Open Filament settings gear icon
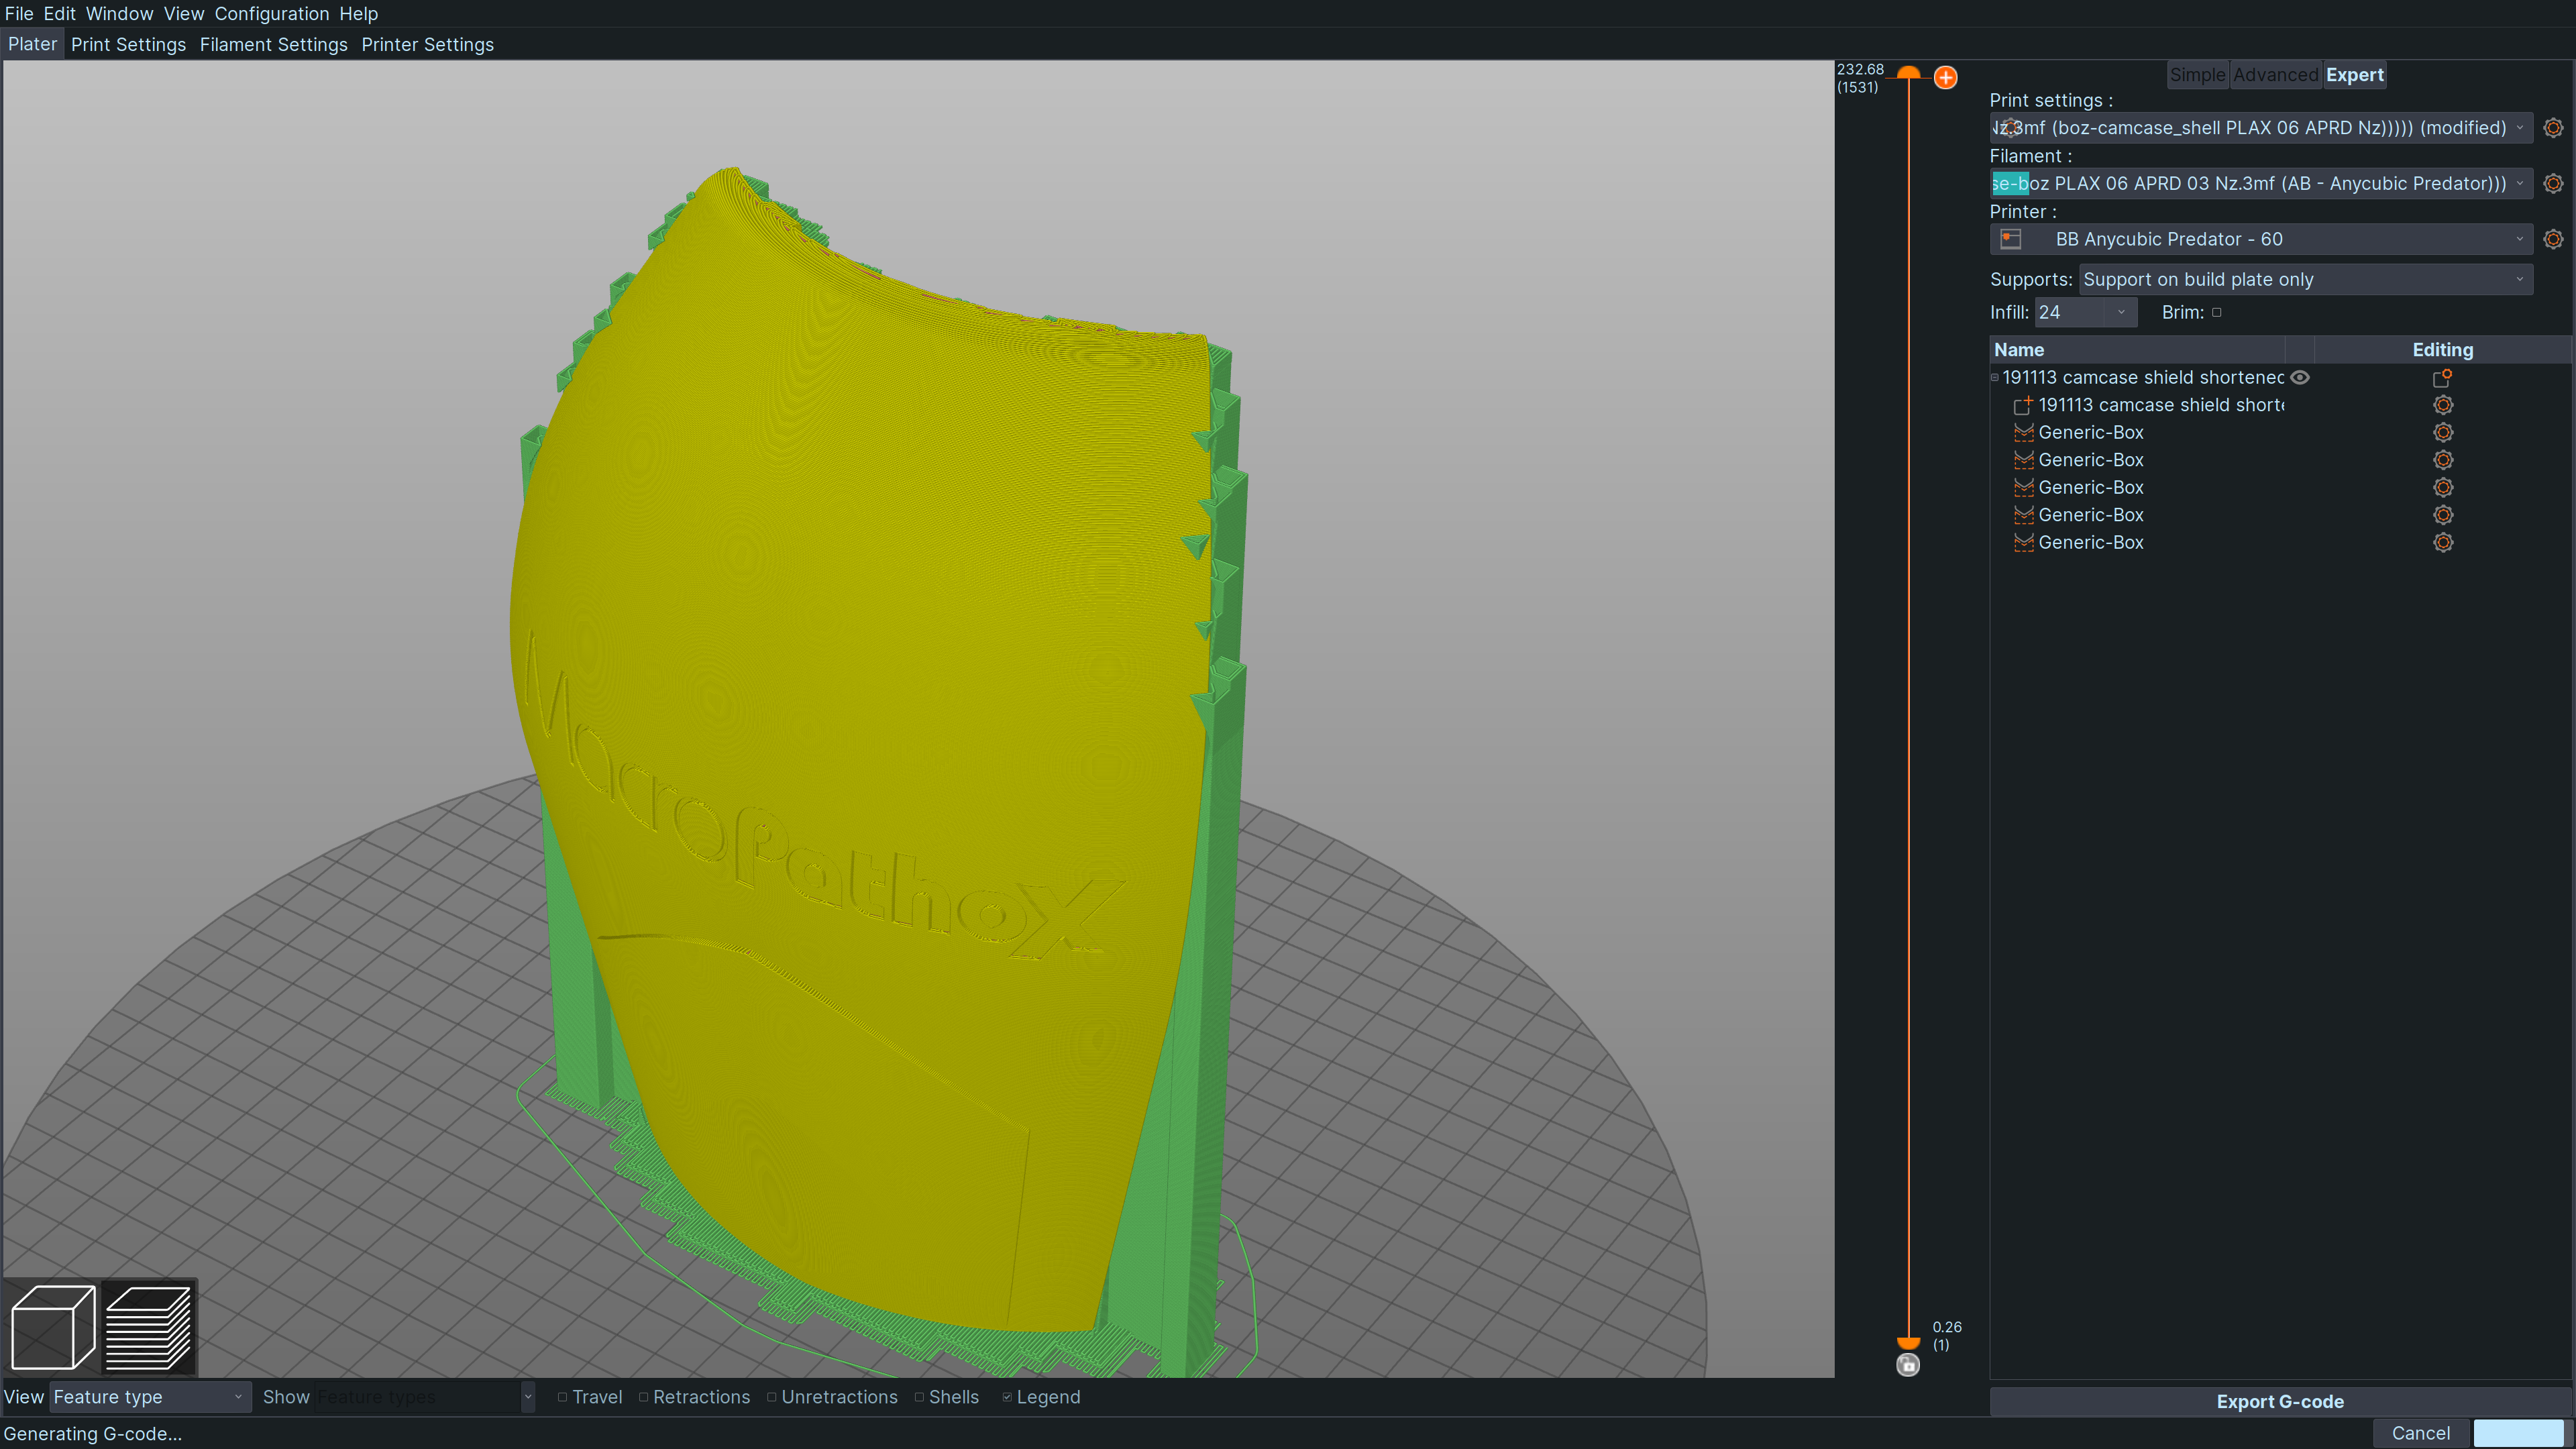This screenshot has width=2576, height=1449. pyautogui.click(x=2553, y=184)
